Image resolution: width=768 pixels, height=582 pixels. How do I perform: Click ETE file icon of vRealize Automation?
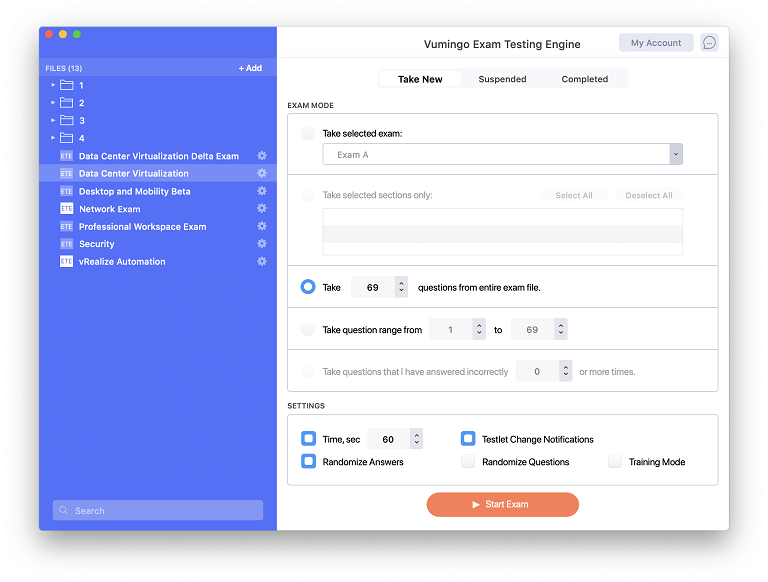pyautogui.click(x=67, y=262)
